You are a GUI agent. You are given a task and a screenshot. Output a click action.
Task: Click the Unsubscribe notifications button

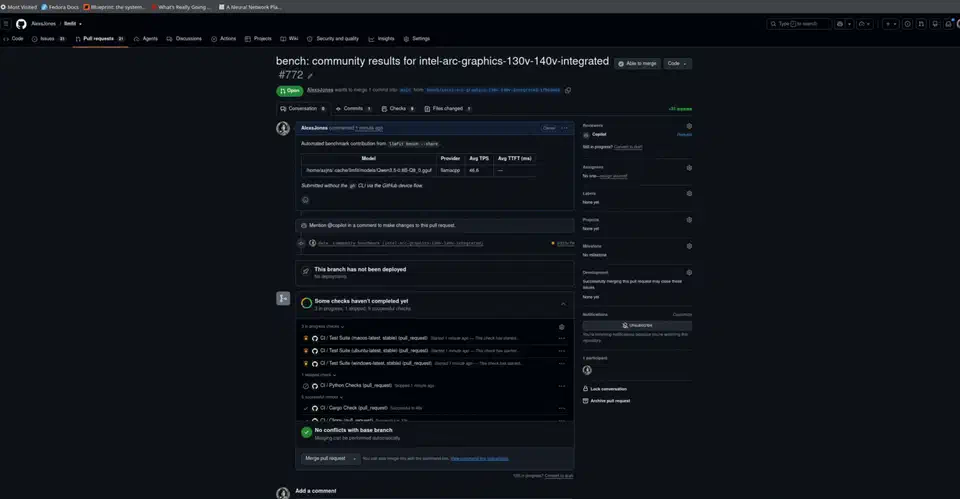637,325
